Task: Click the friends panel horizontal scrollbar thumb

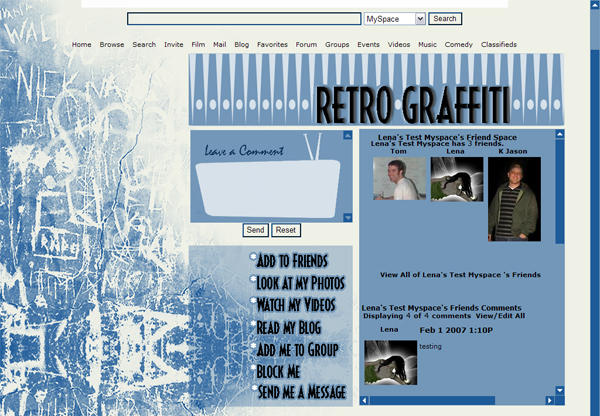Action: coord(432,400)
